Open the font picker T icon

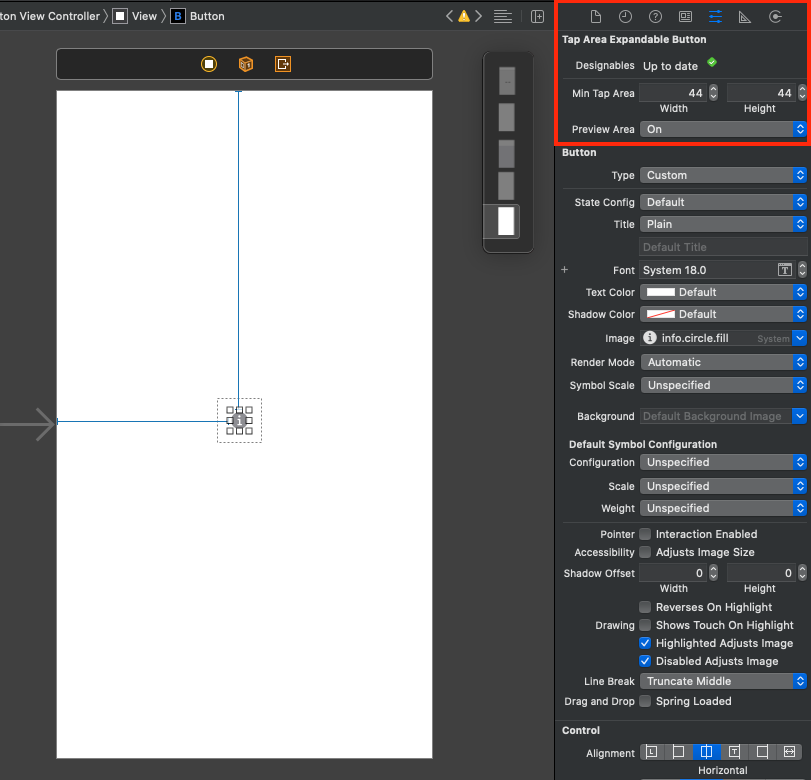[785, 269]
